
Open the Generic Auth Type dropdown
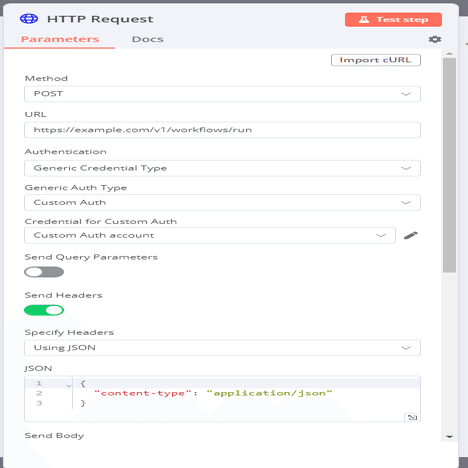point(222,203)
